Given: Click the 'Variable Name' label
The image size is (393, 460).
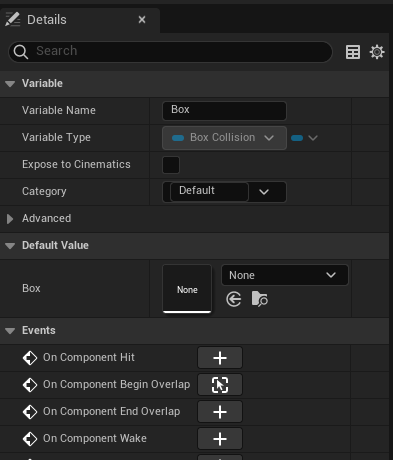Looking at the screenshot, I should point(59,110).
